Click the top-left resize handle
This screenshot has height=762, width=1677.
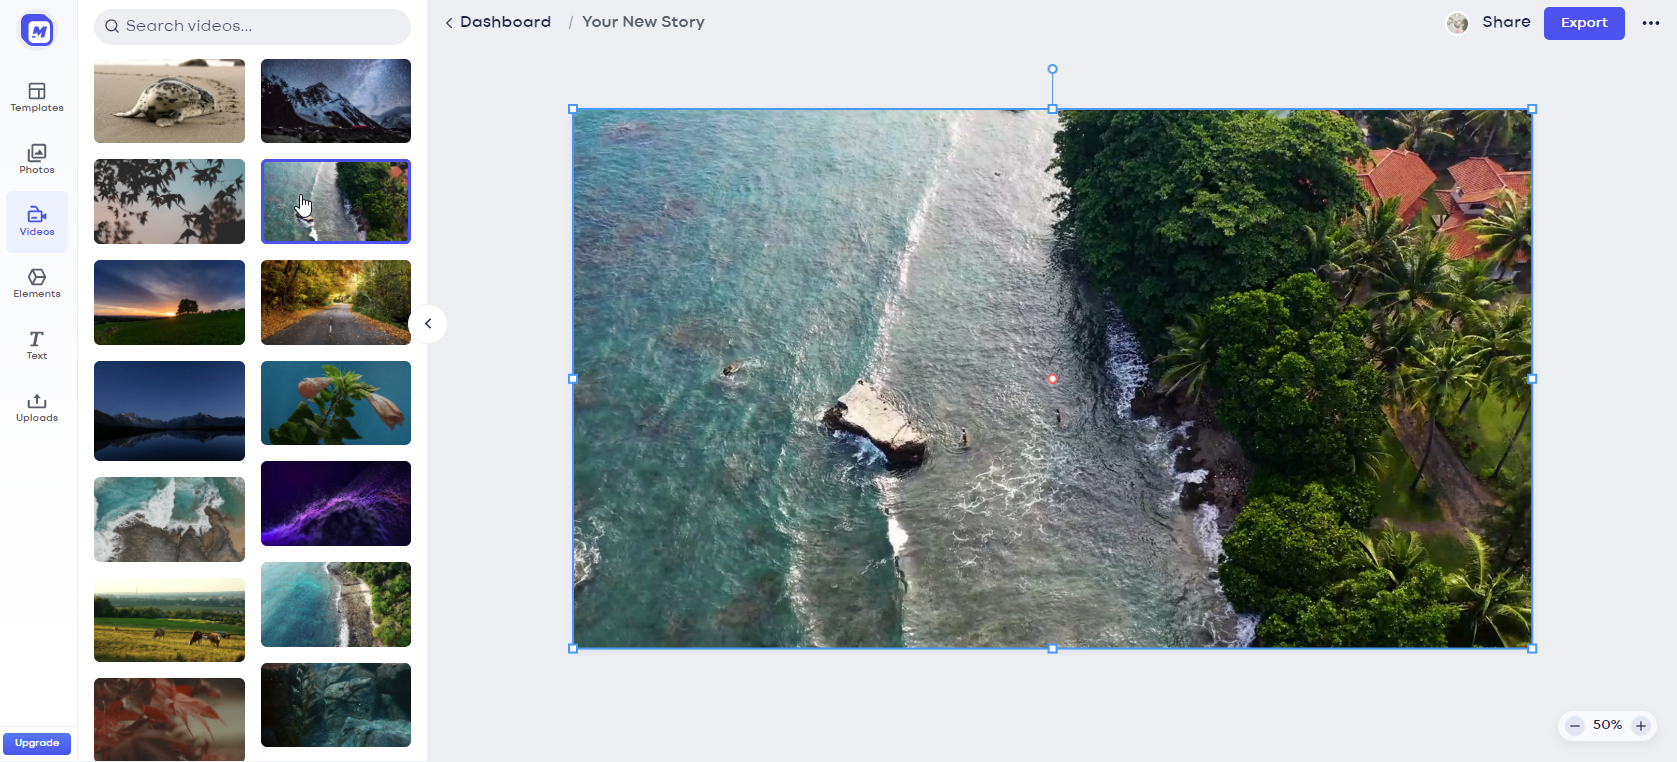click(x=573, y=109)
